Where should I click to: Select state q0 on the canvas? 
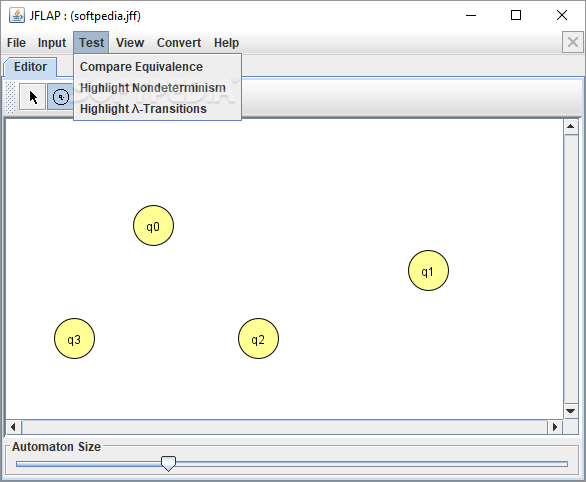pos(153,226)
